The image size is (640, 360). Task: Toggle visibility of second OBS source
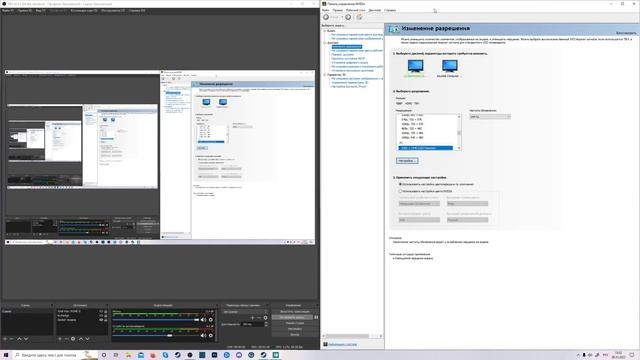click(x=101, y=316)
